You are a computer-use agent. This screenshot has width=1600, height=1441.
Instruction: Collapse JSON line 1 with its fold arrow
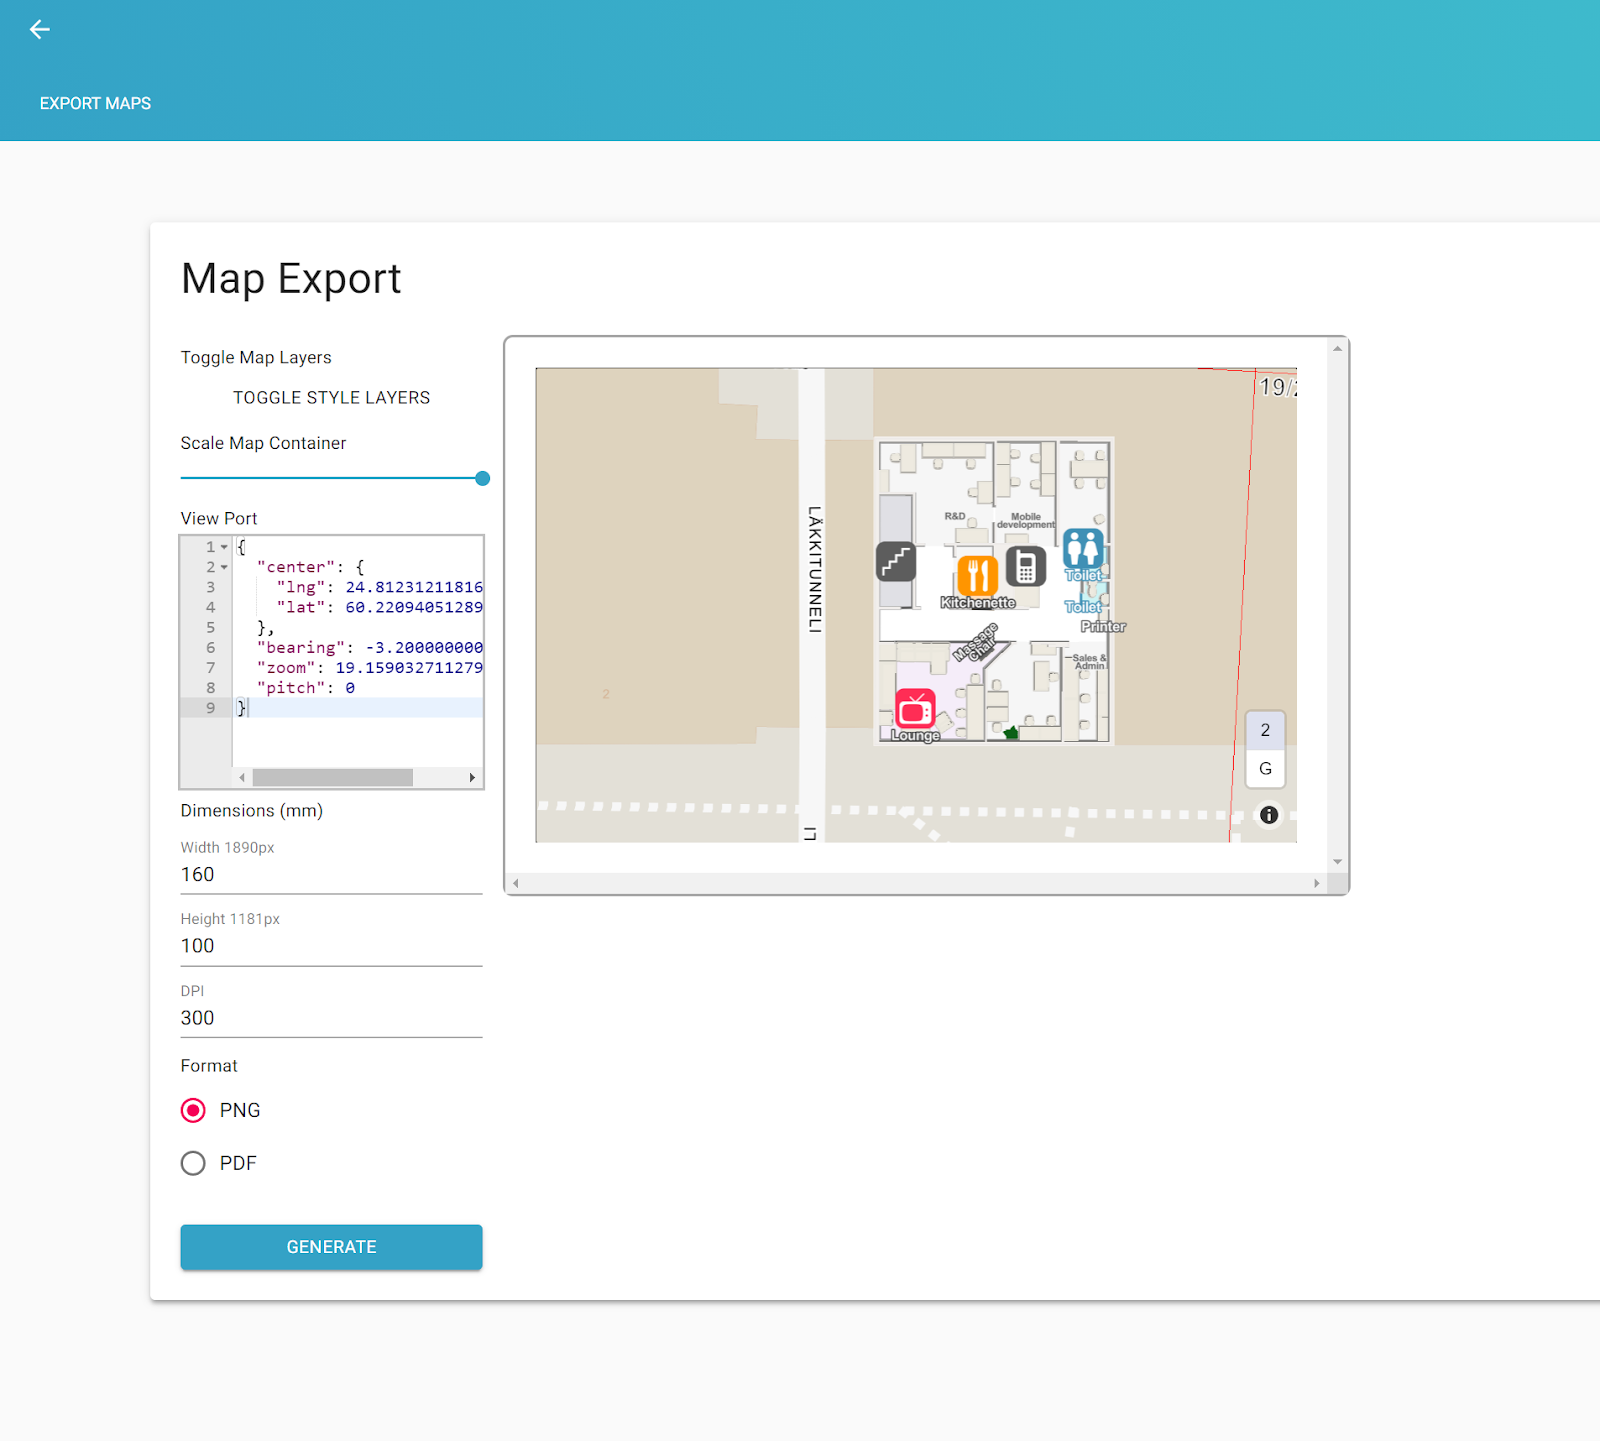tap(224, 547)
